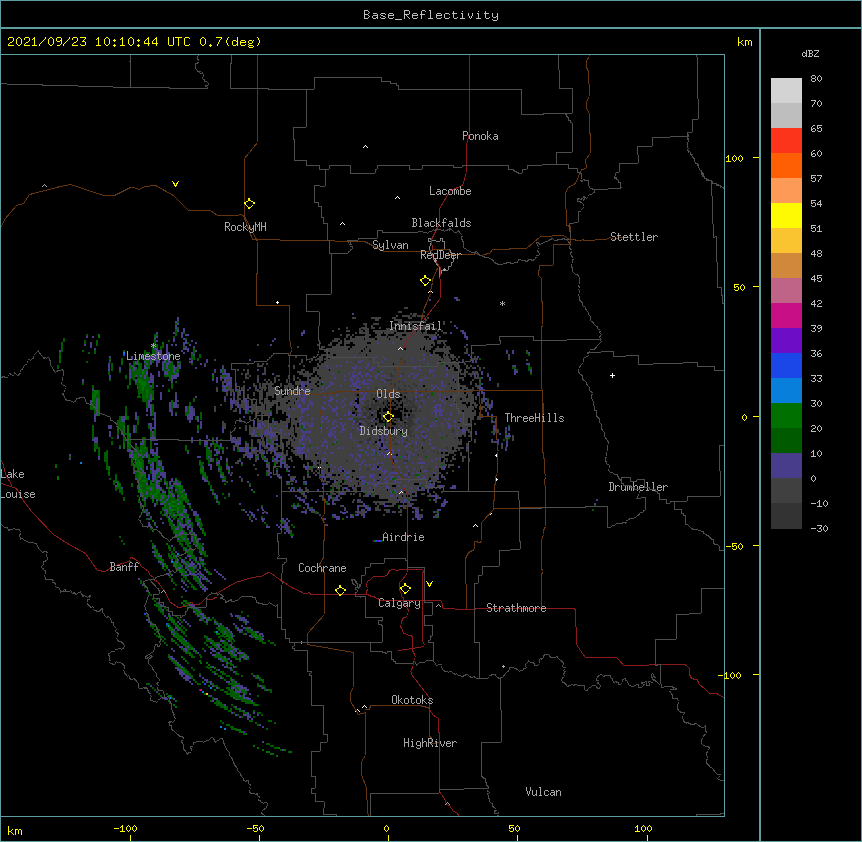Image resolution: width=862 pixels, height=842 pixels.
Task: Click the Sylvan label
Action: (x=390, y=245)
